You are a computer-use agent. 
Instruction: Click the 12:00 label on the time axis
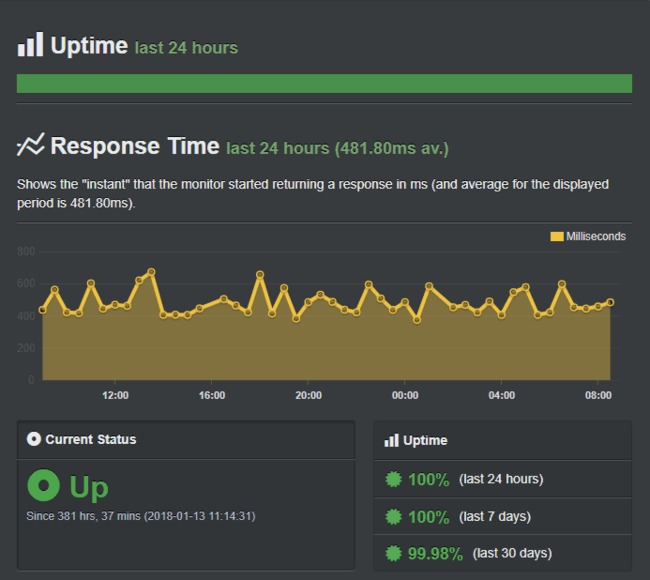point(115,396)
